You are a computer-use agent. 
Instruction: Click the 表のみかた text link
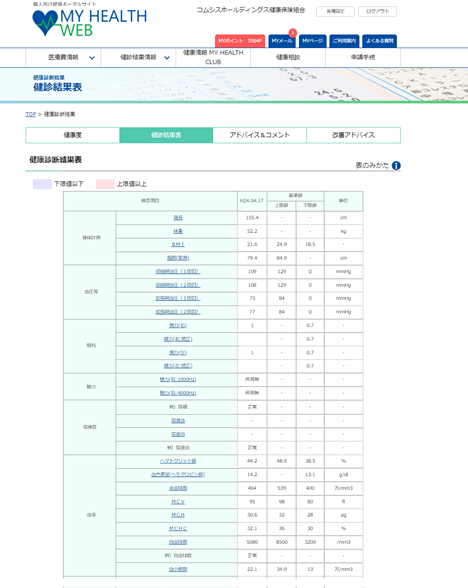pyautogui.click(x=372, y=165)
